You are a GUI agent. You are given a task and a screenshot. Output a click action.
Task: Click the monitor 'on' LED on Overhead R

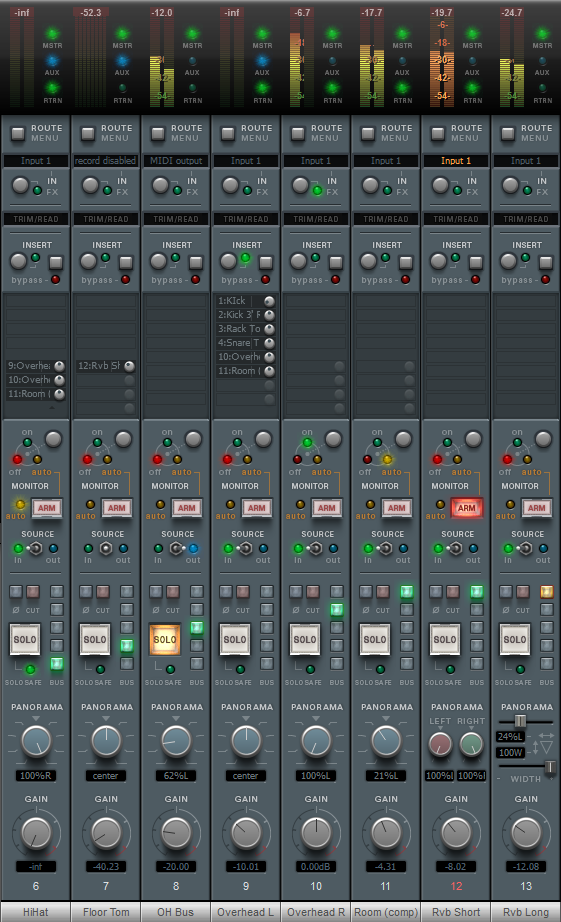pos(307,442)
